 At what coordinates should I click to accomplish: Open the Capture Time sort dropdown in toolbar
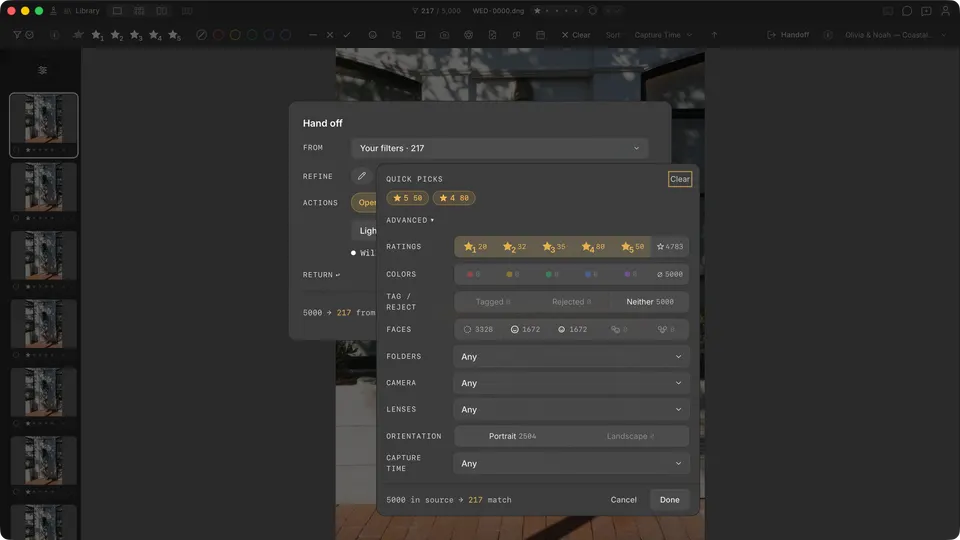point(663,35)
